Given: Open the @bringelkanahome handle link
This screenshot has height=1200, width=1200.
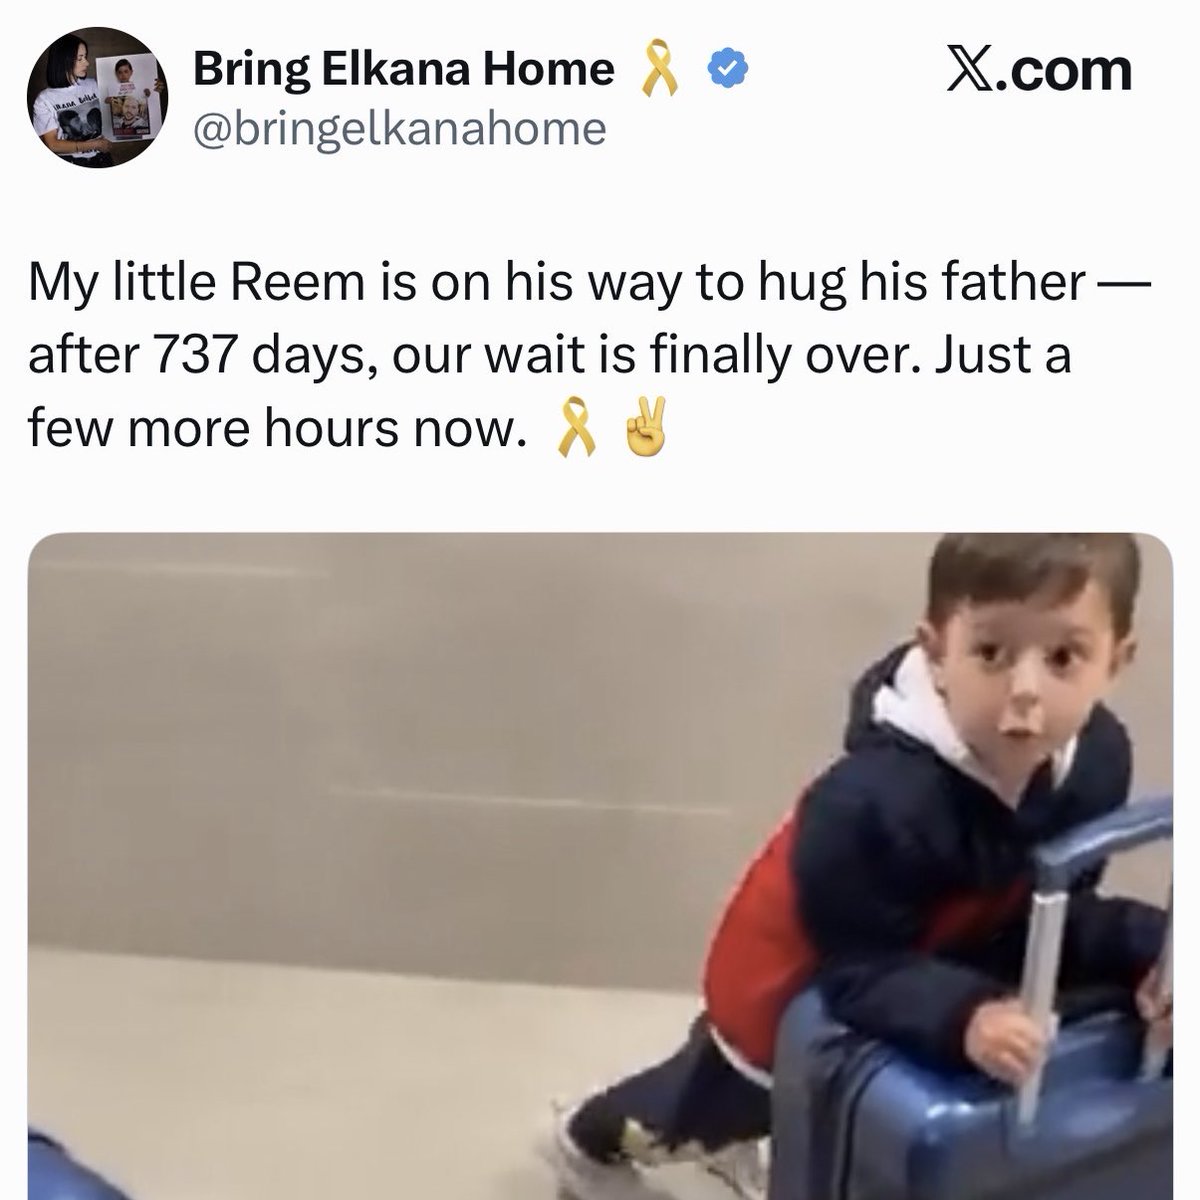Looking at the screenshot, I should pyautogui.click(x=399, y=128).
